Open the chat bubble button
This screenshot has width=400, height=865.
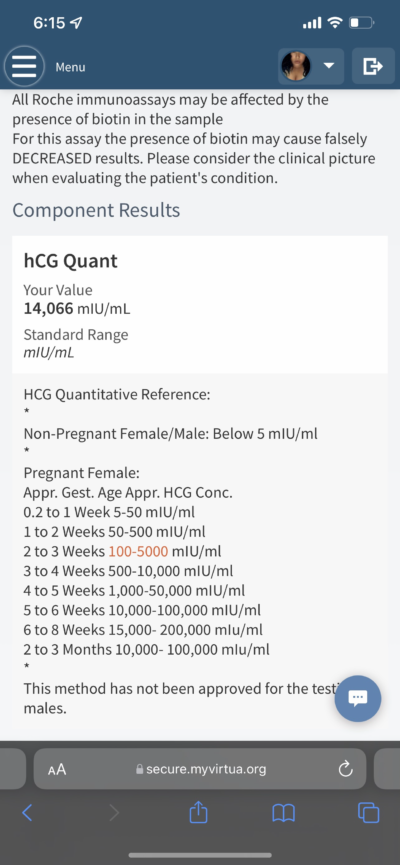click(358, 698)
